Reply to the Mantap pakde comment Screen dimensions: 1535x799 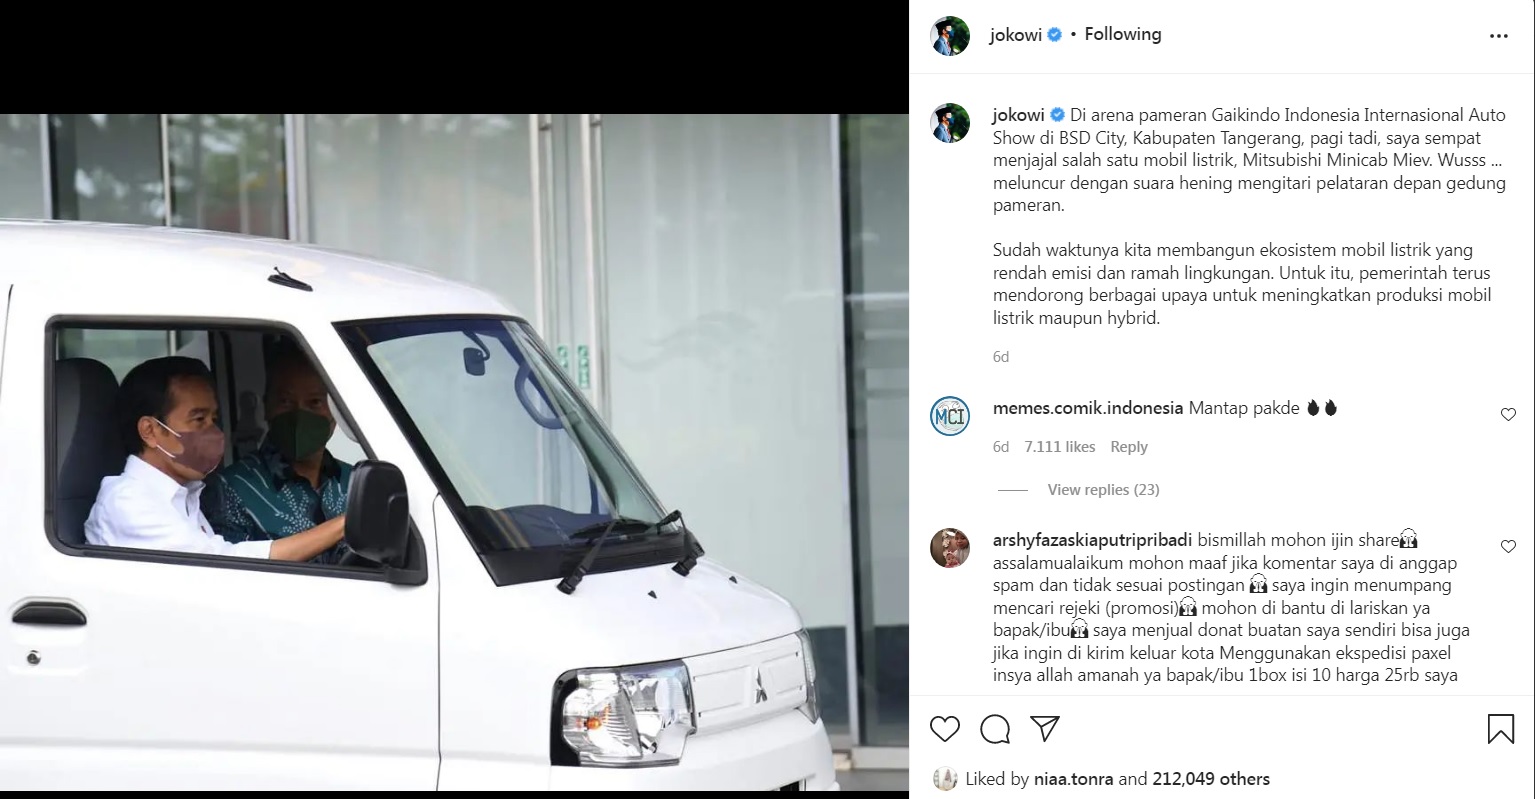pos(1129,447)
